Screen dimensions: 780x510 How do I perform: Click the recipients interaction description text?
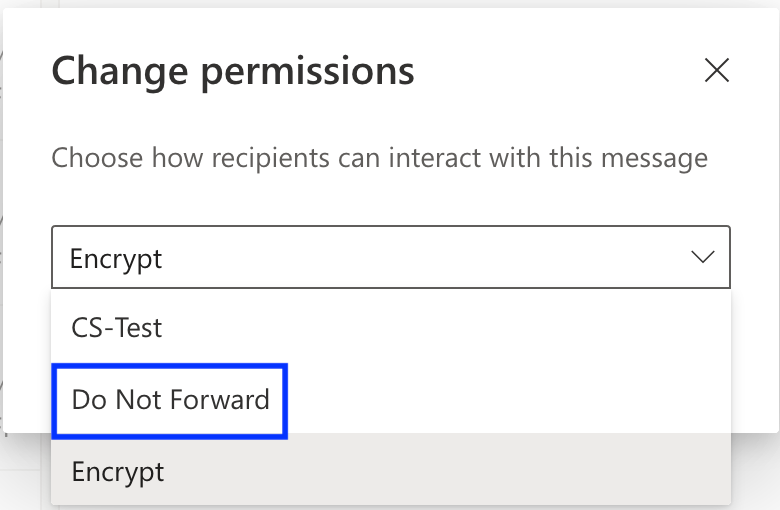pos(379,158)
